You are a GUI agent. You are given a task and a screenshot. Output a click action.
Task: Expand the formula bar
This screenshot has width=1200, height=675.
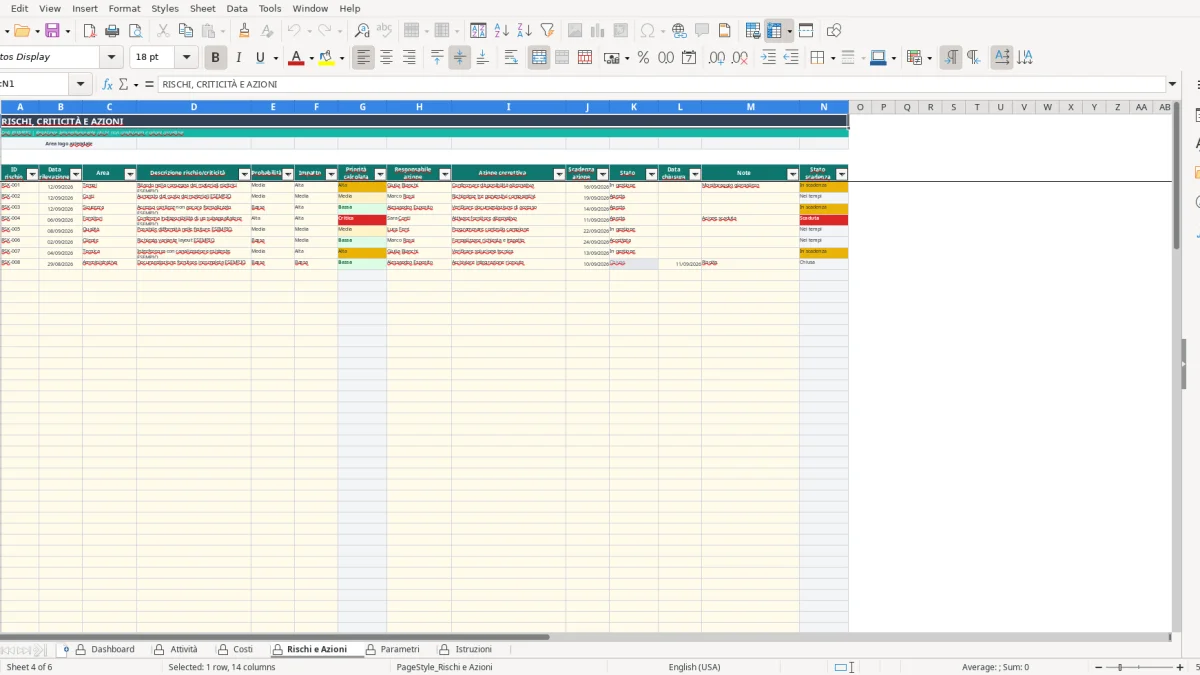pyautogui.click(x=1172, y=85)
